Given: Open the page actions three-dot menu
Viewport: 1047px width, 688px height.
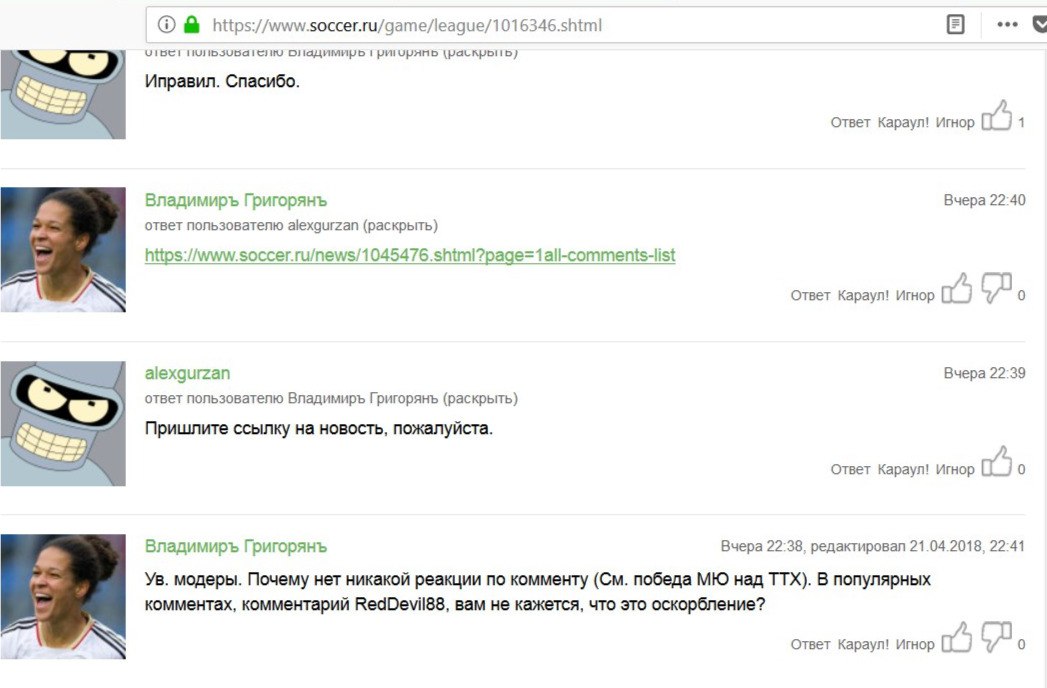Looking at the screenshot, I should pyautogui.click(x=1007, y=25).
